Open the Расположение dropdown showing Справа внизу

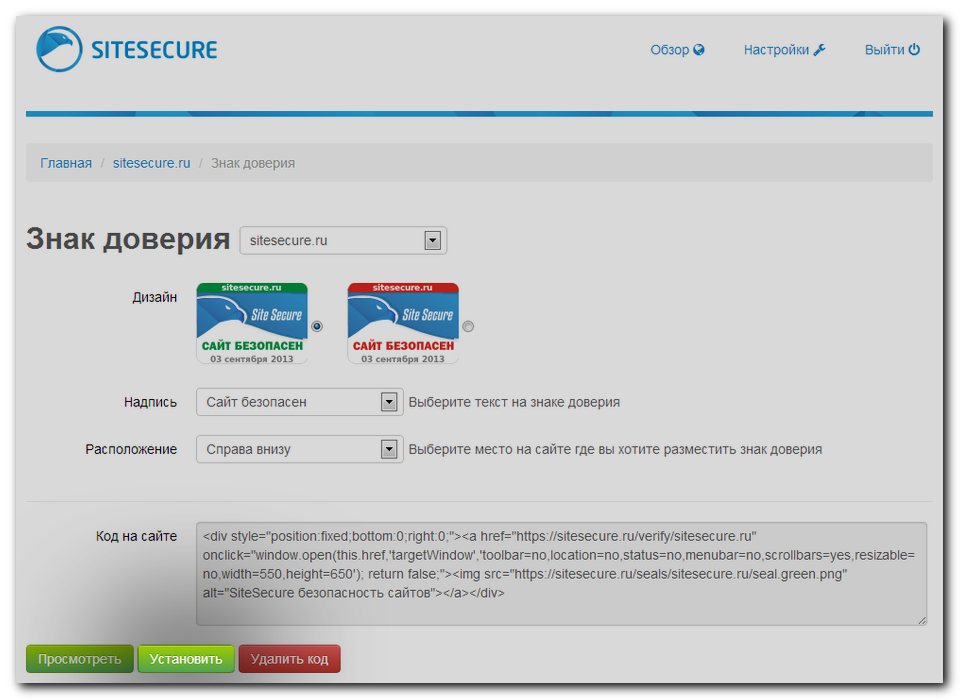(299, 449)
